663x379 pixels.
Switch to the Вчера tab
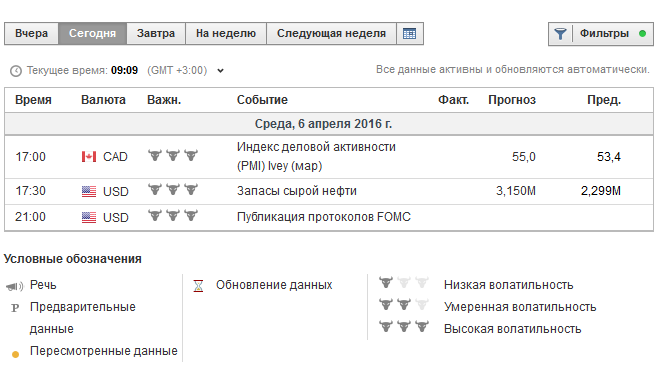[31, 33]
